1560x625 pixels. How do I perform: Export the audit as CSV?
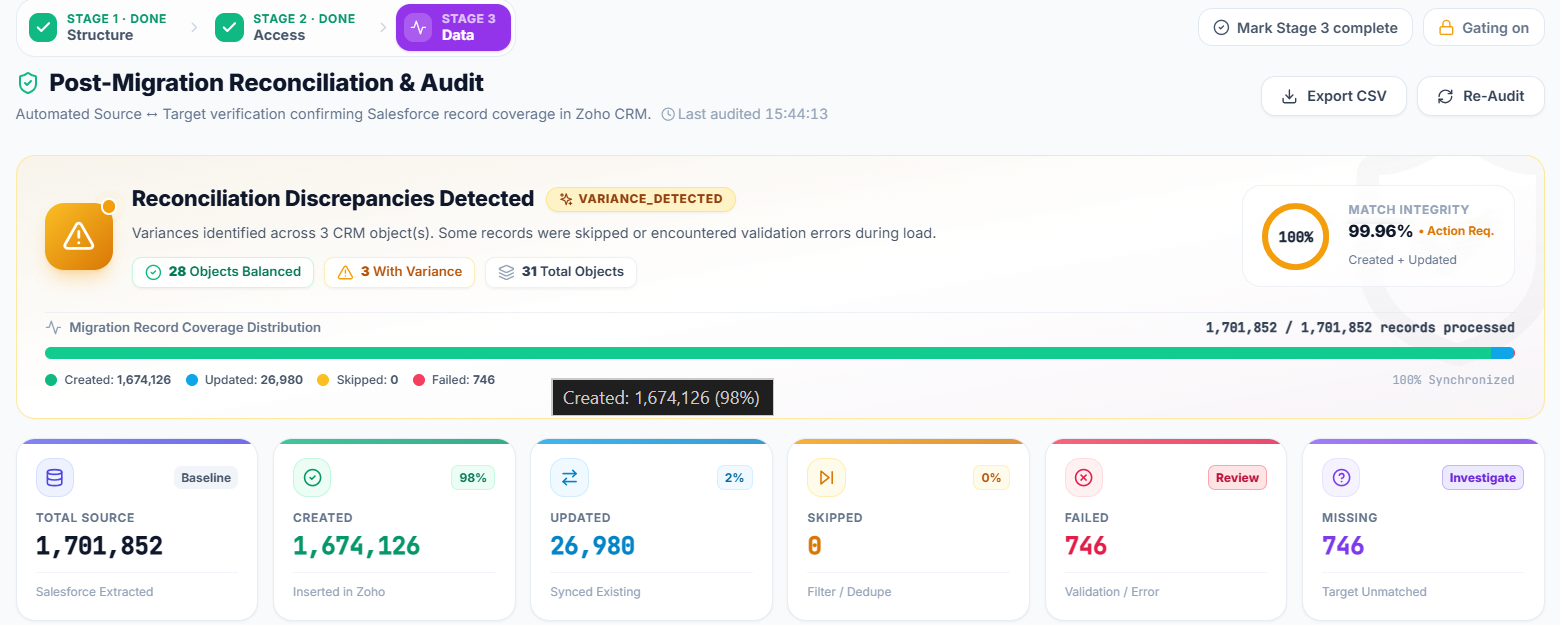pyautogui.click(x=1334, y=96)
